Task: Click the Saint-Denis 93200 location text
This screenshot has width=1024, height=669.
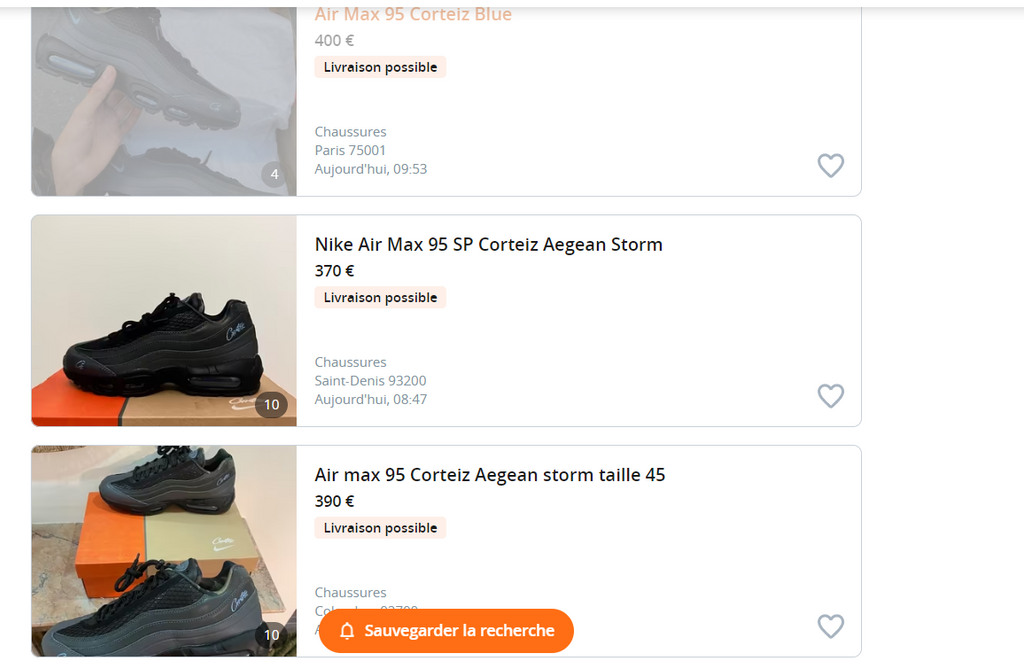Action: pos(370,381)
